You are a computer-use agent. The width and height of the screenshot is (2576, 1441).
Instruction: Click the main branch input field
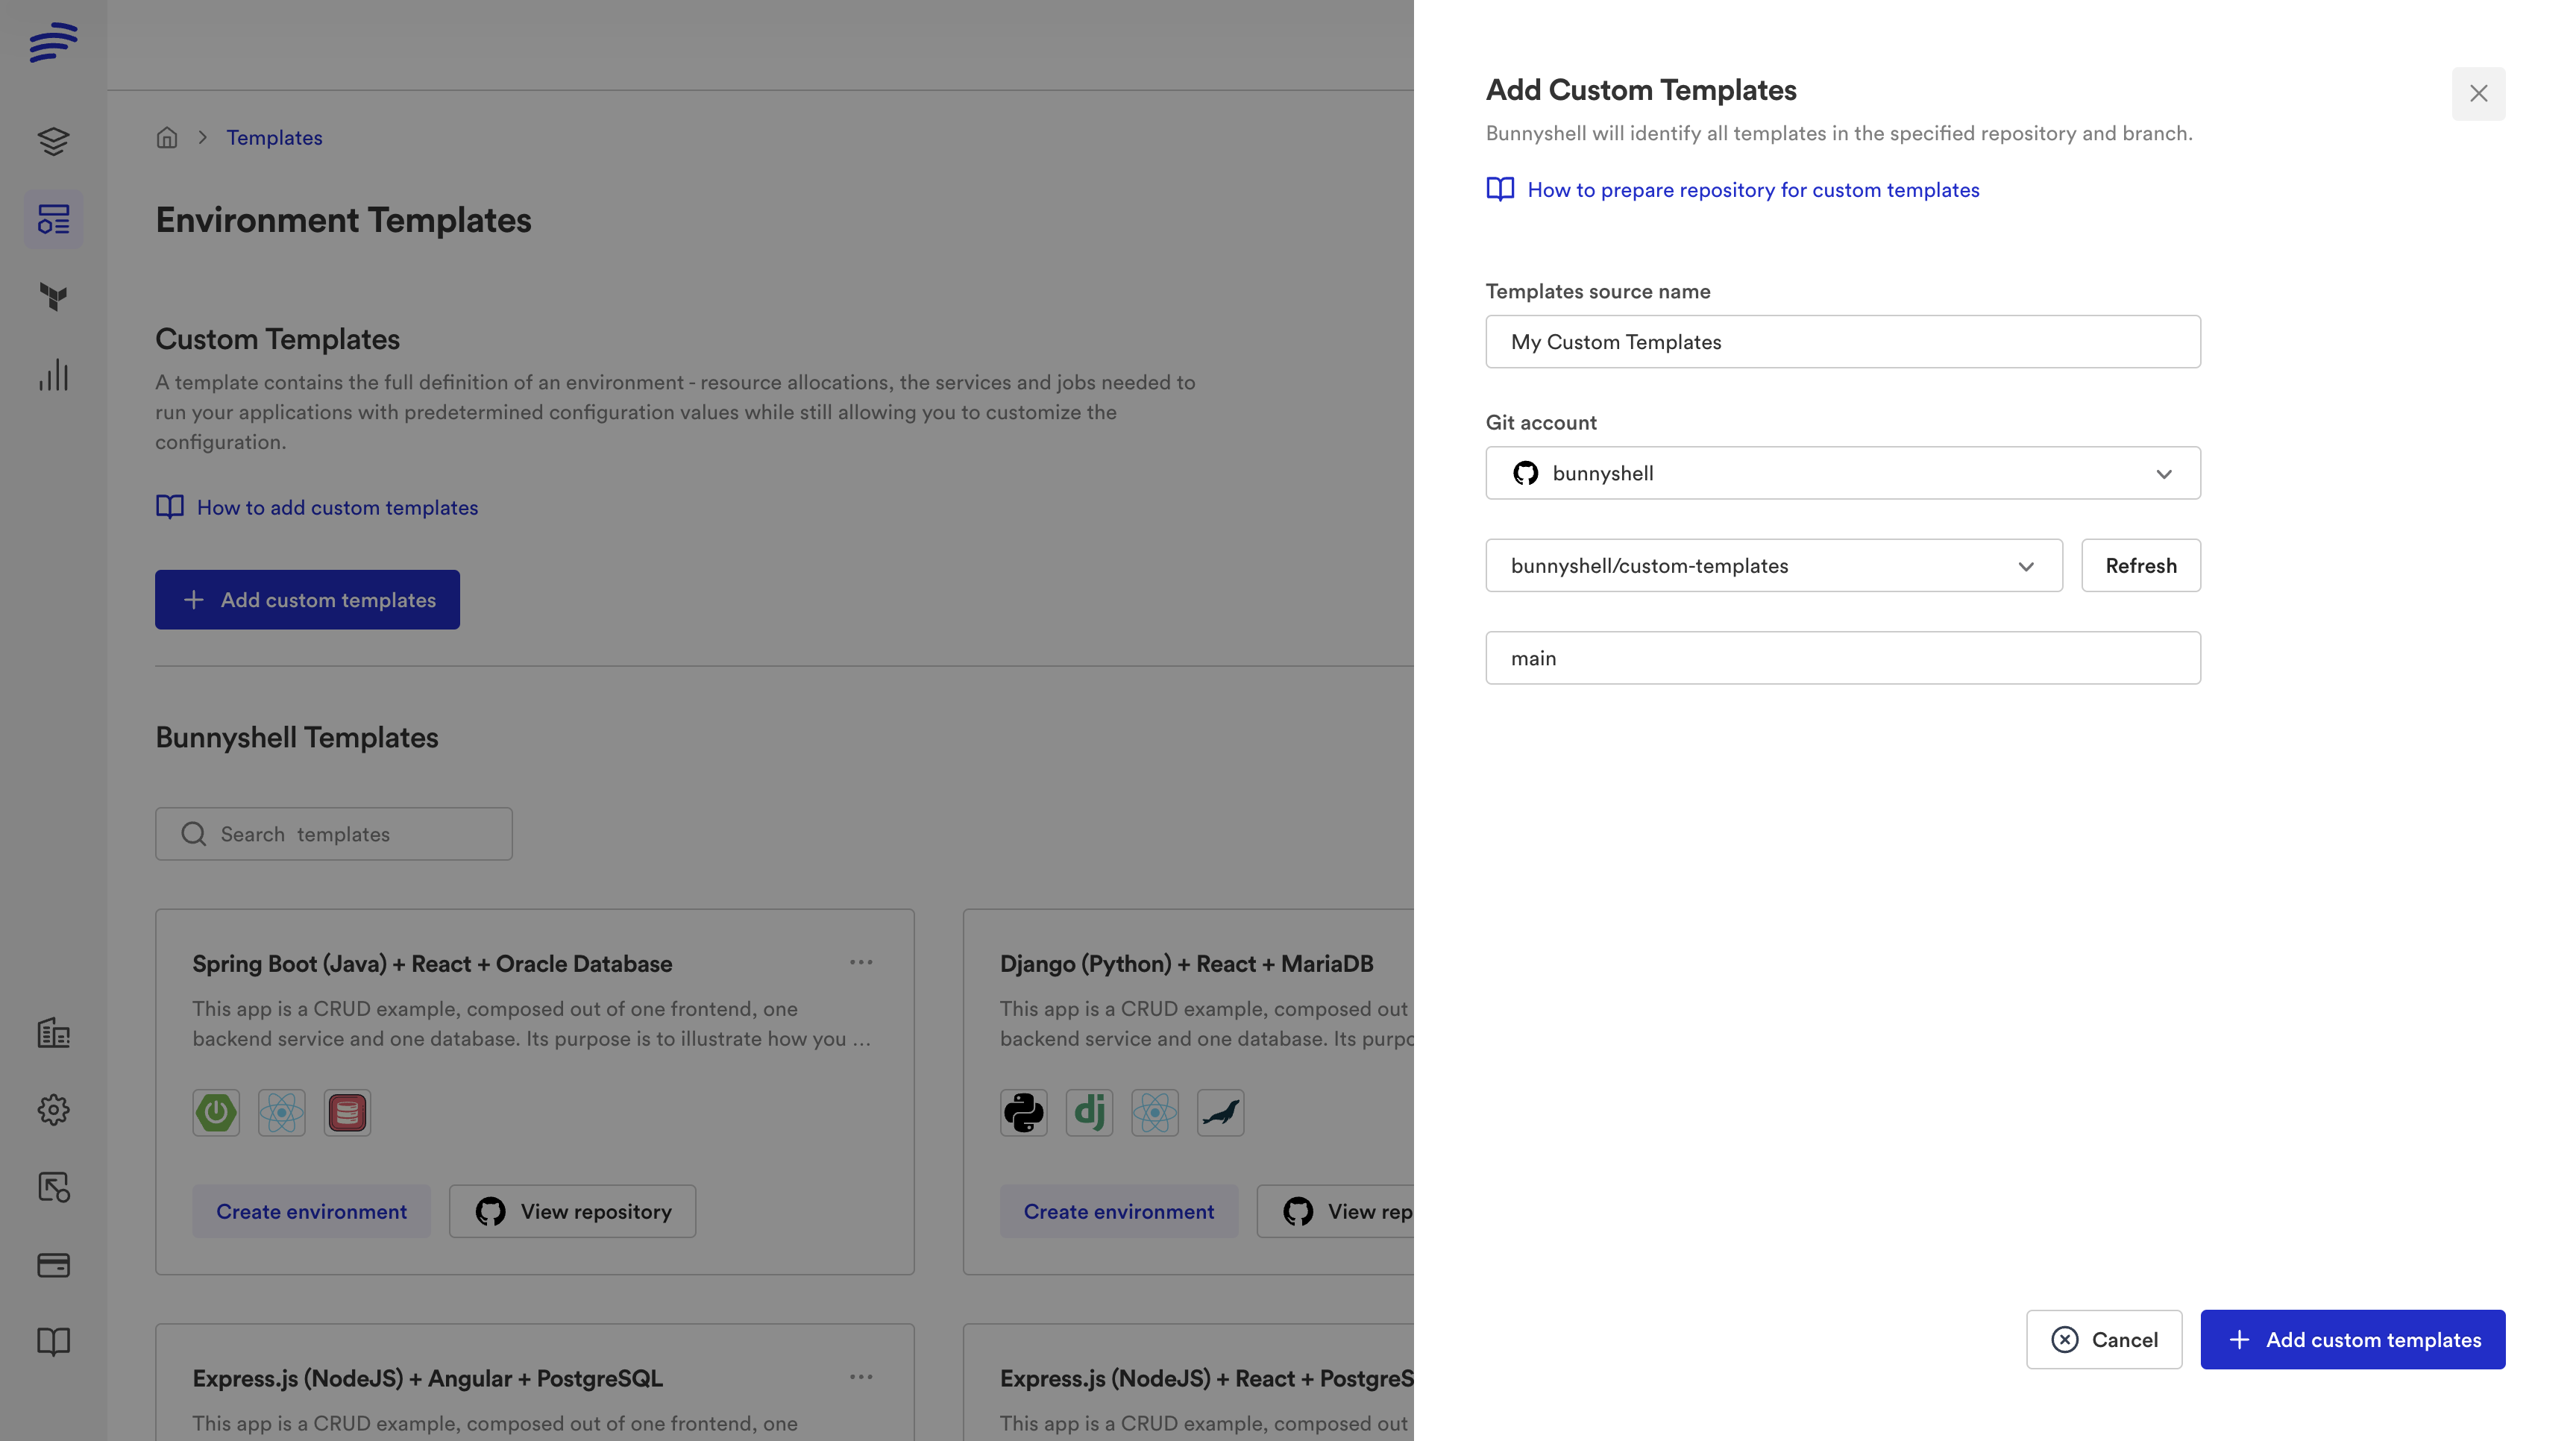(x=1841, y=657)
